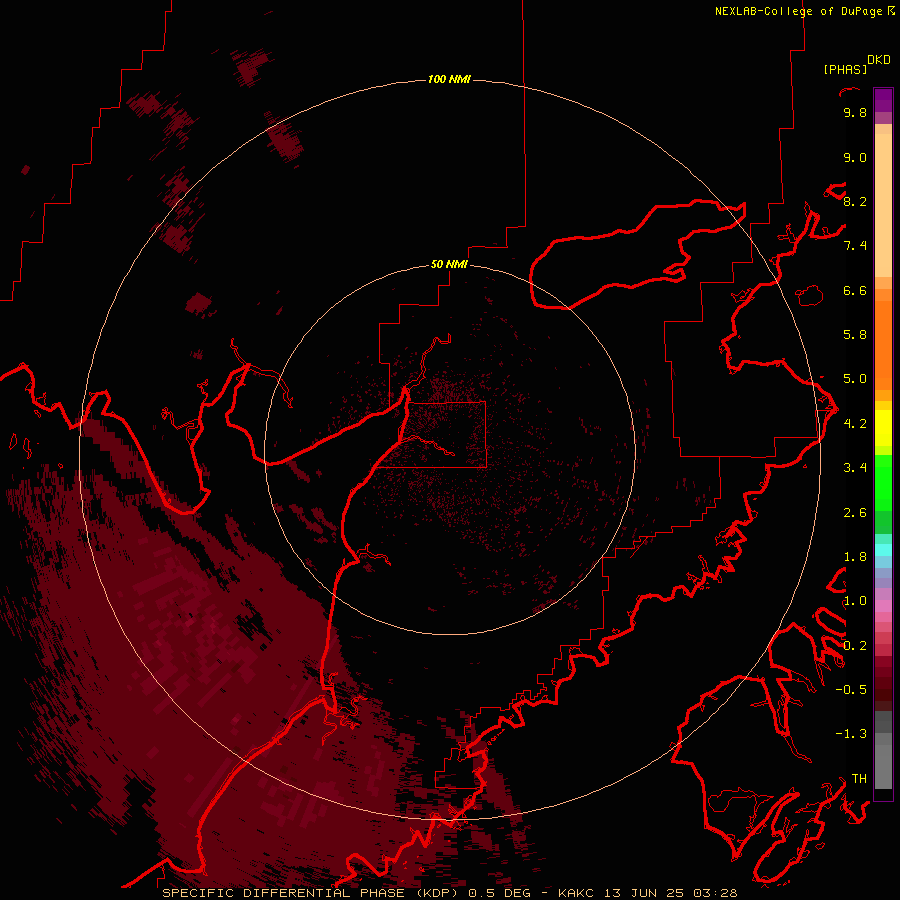Image resolution: width=900 pixels, height=900 pixels.
Task: Click the 4.2 scale value
Action: 855,424
